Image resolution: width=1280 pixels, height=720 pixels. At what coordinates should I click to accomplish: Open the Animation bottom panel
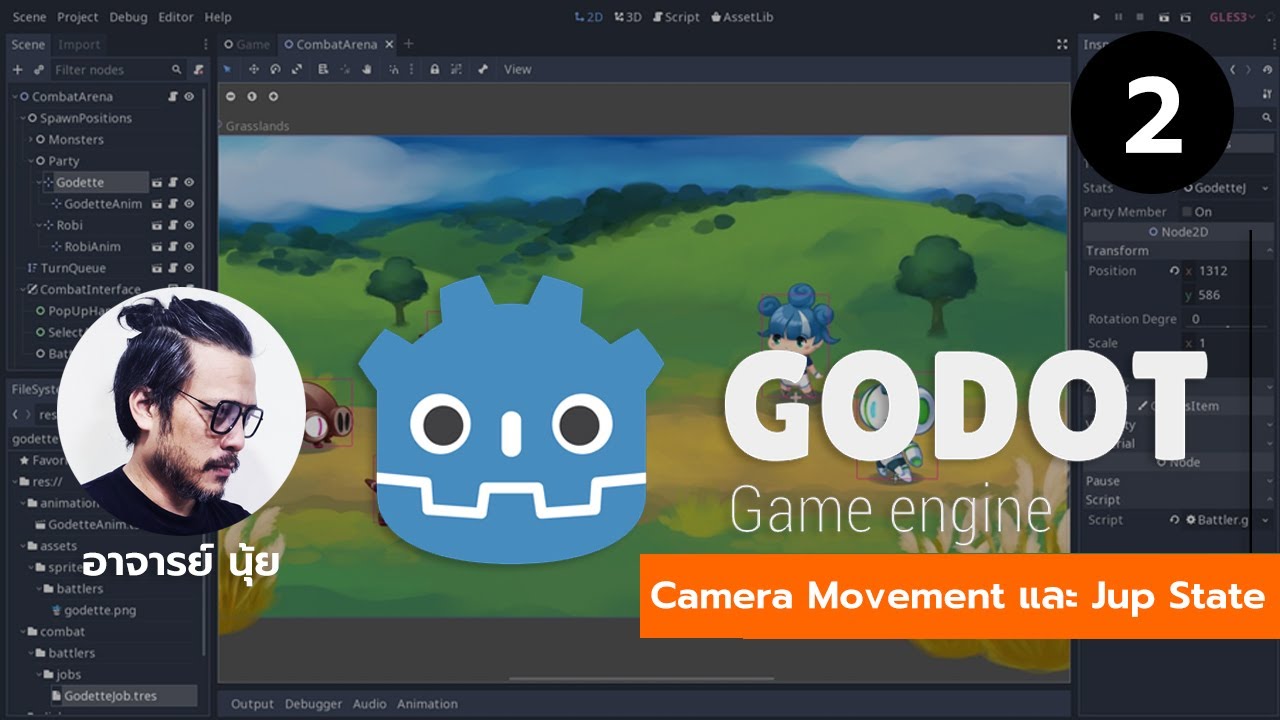427,704
